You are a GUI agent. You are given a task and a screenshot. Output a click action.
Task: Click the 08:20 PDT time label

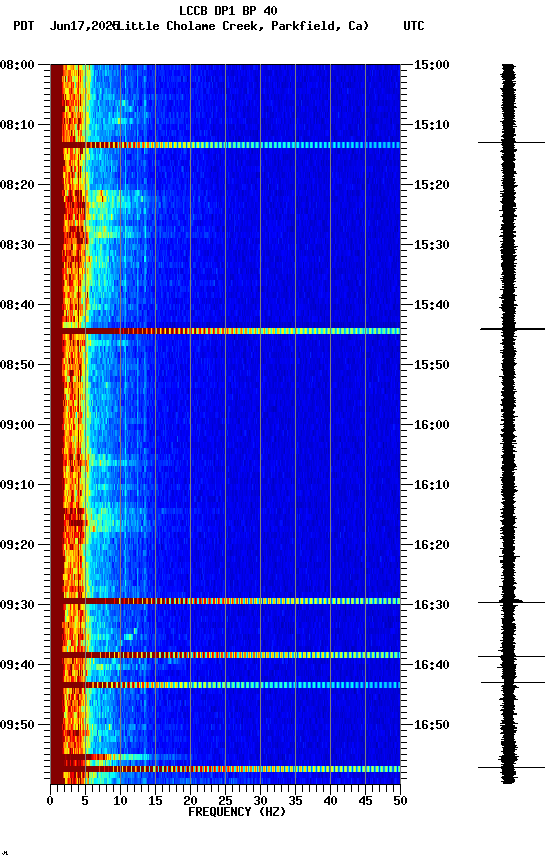coord(17,185)
